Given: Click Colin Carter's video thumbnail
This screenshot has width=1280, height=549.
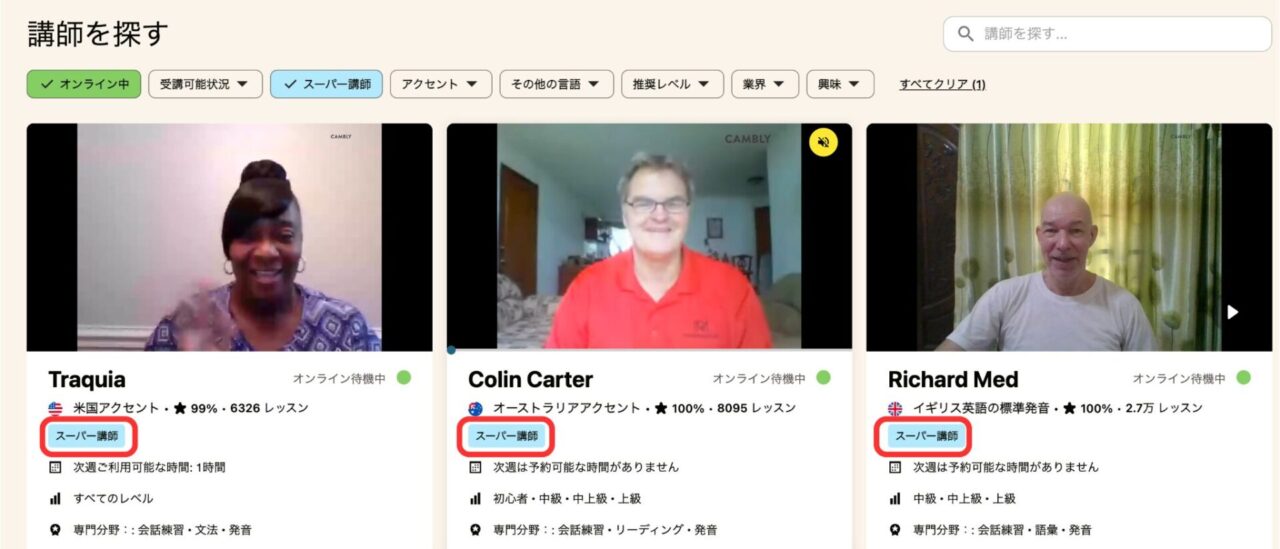Looking at the screenshot, I should tap(649, 237).
